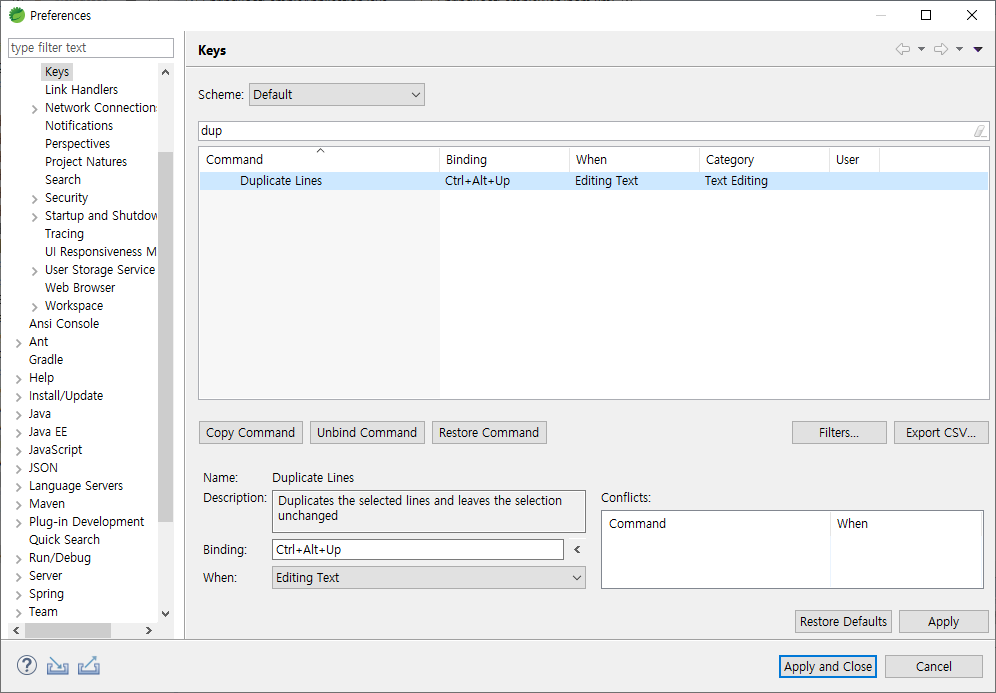The width and height of the screenshot is (996, 693).
Task: Click the Apply button
Action: pos(943,621)
